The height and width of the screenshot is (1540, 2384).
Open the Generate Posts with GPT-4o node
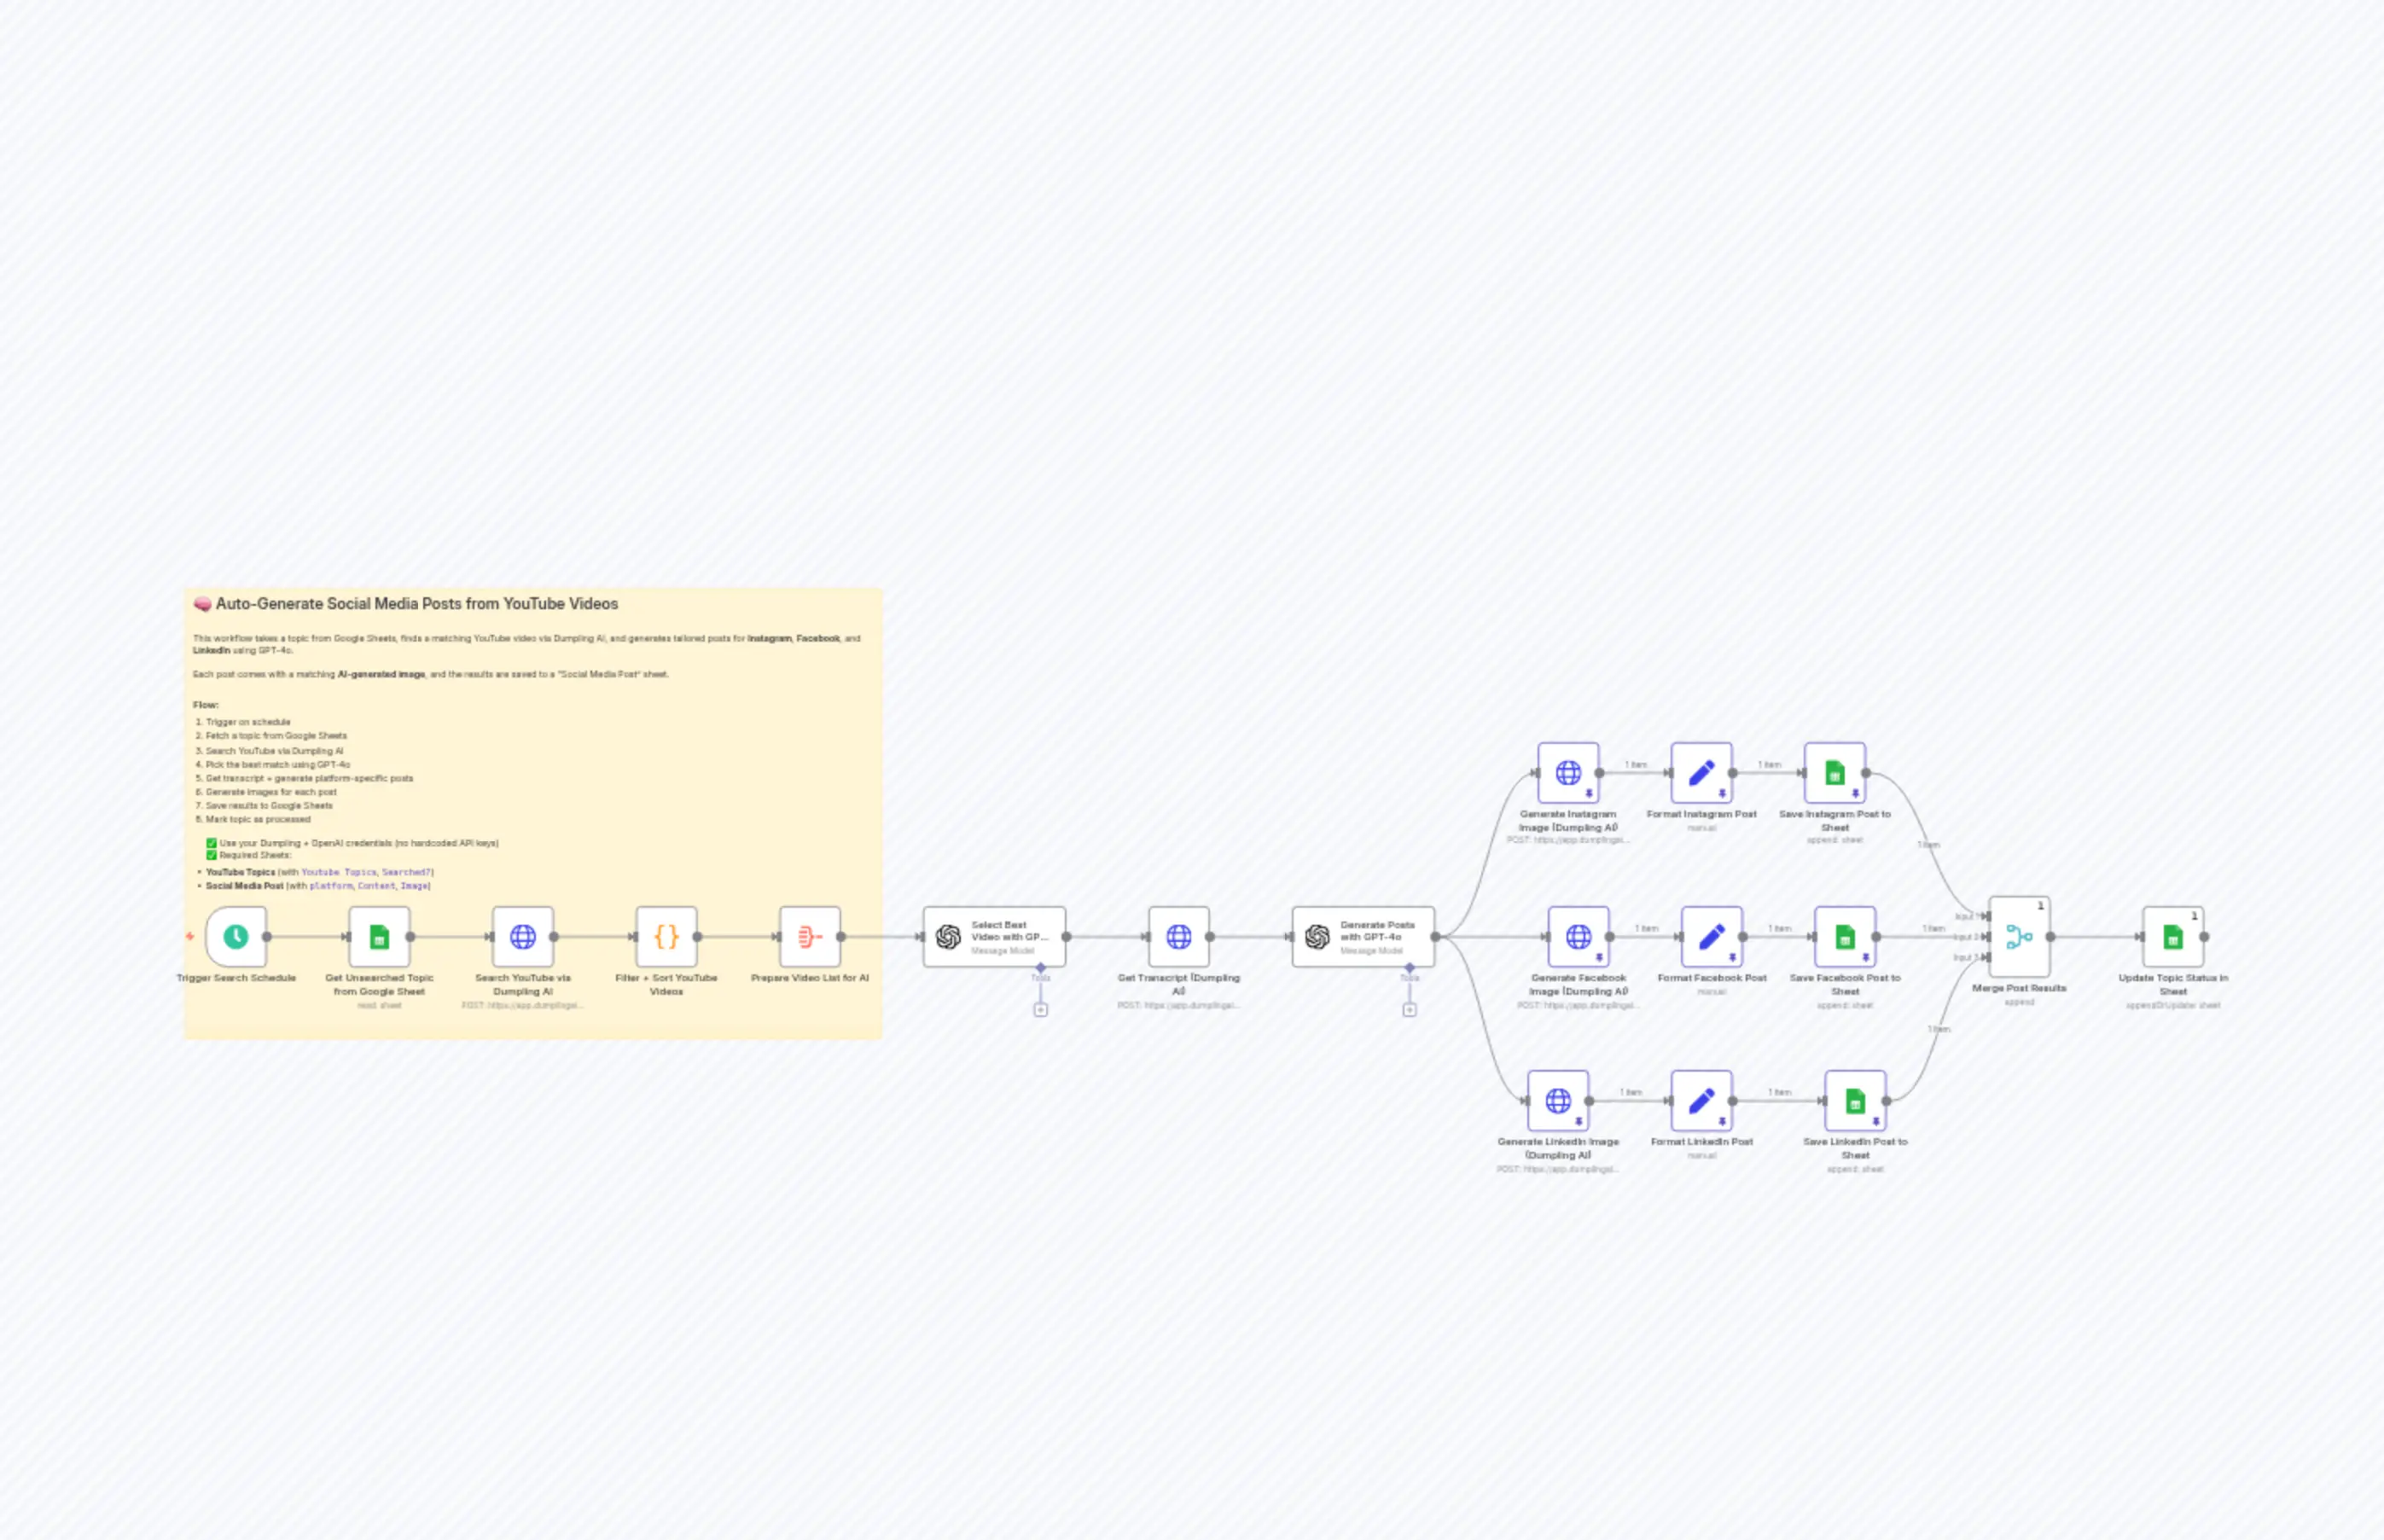coord(1318,937)
